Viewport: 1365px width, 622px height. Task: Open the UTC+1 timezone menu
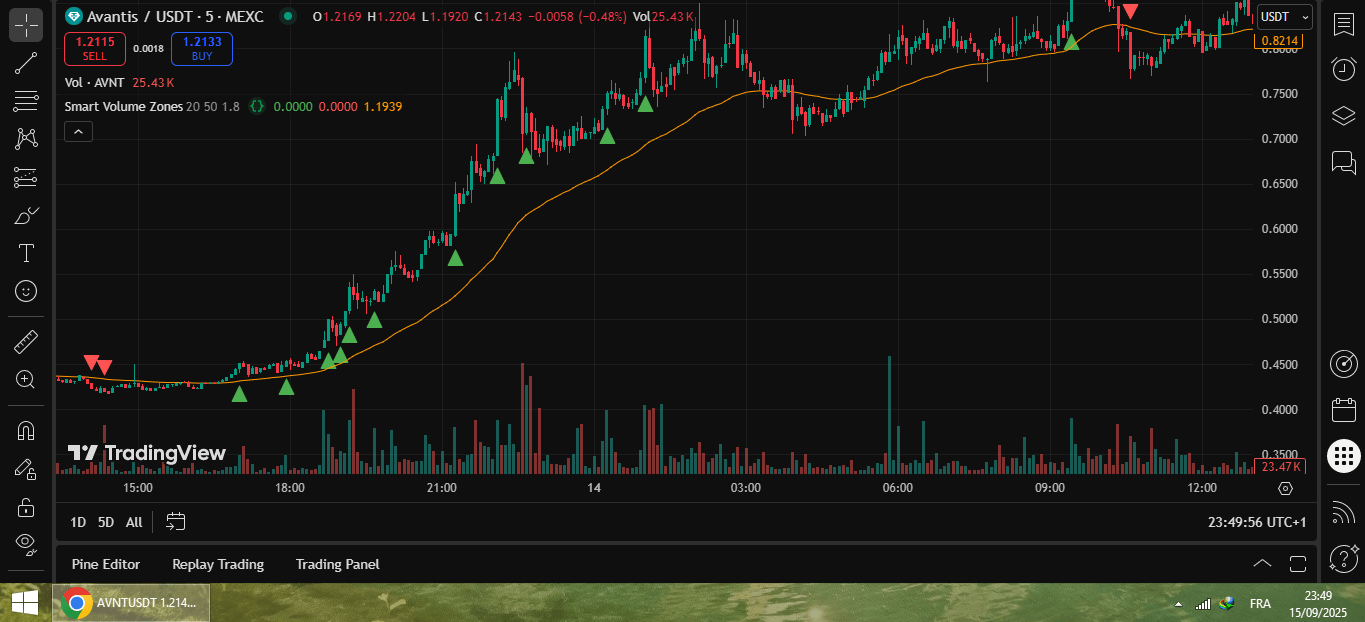click(x=1257, y=522)
